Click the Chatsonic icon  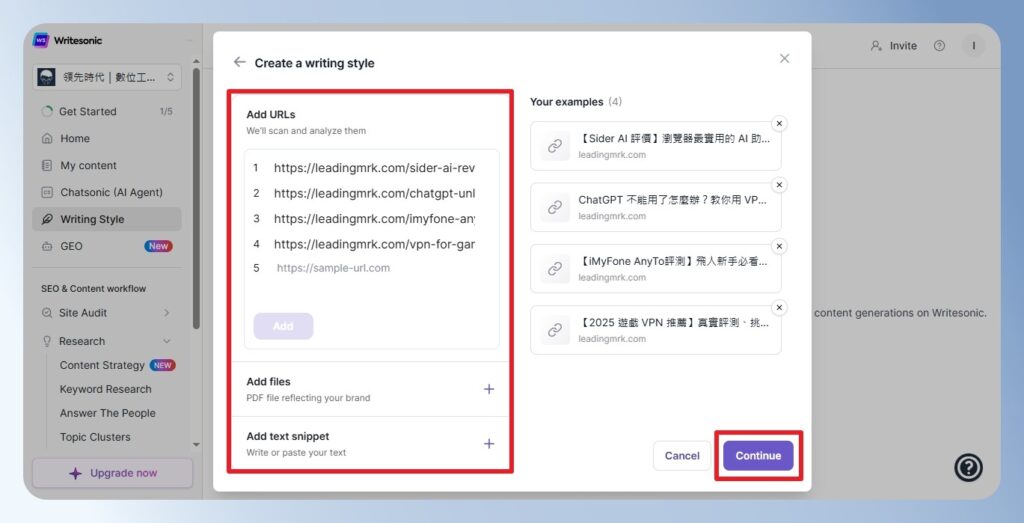(x=47, y=192)
